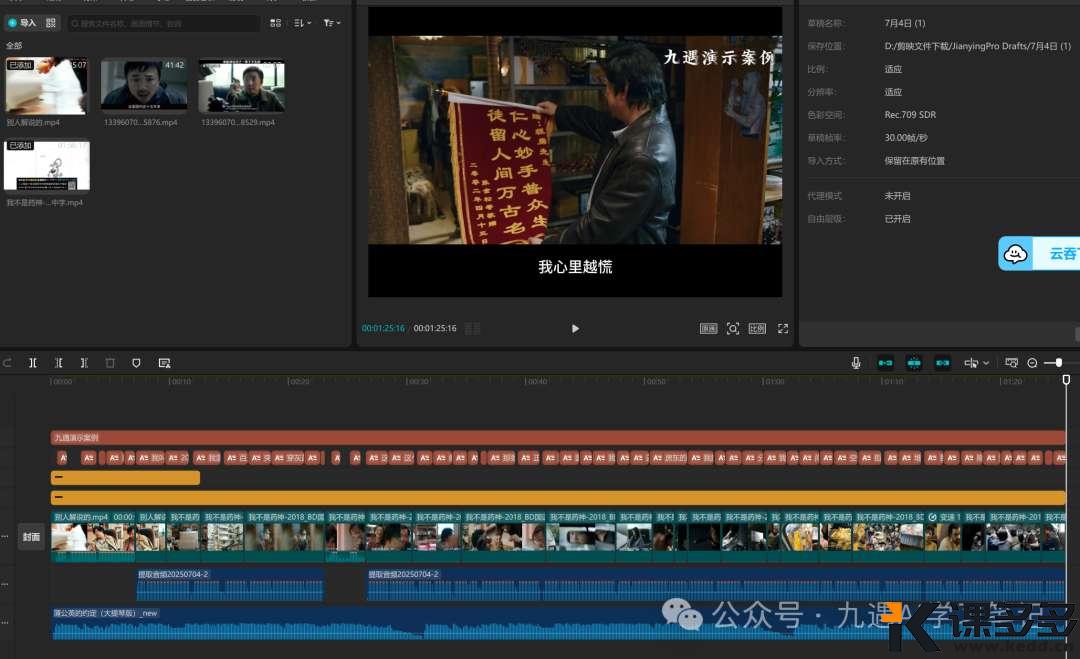Image resolution: width=1080 pixels, height=659 pixels.
Task: Toggle original quality preview button
Action: pyautogui.click(x=708, y=328)
